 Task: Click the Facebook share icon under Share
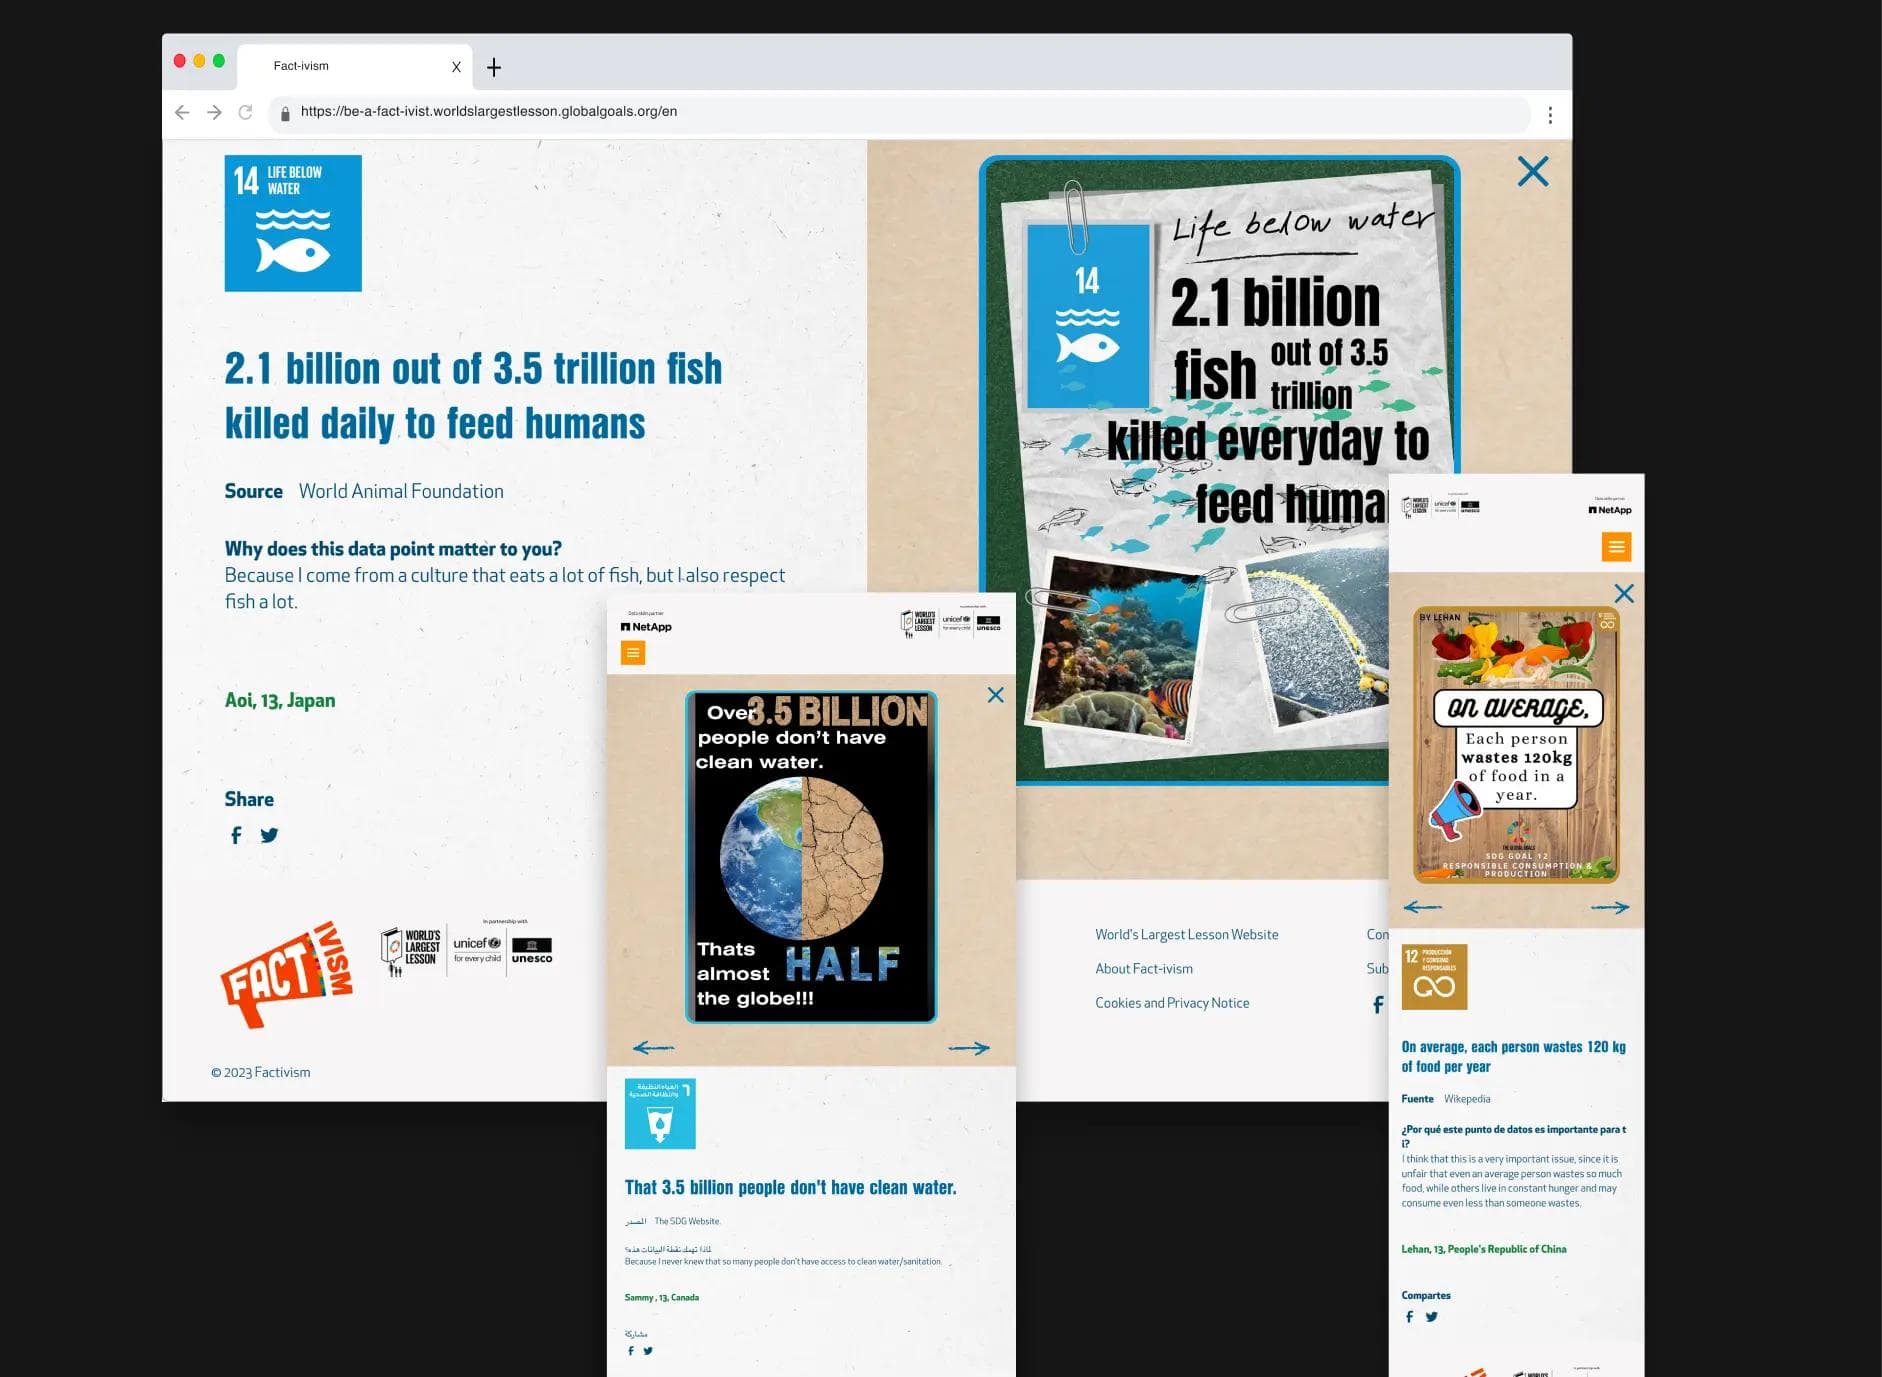(x=236, y=835)
